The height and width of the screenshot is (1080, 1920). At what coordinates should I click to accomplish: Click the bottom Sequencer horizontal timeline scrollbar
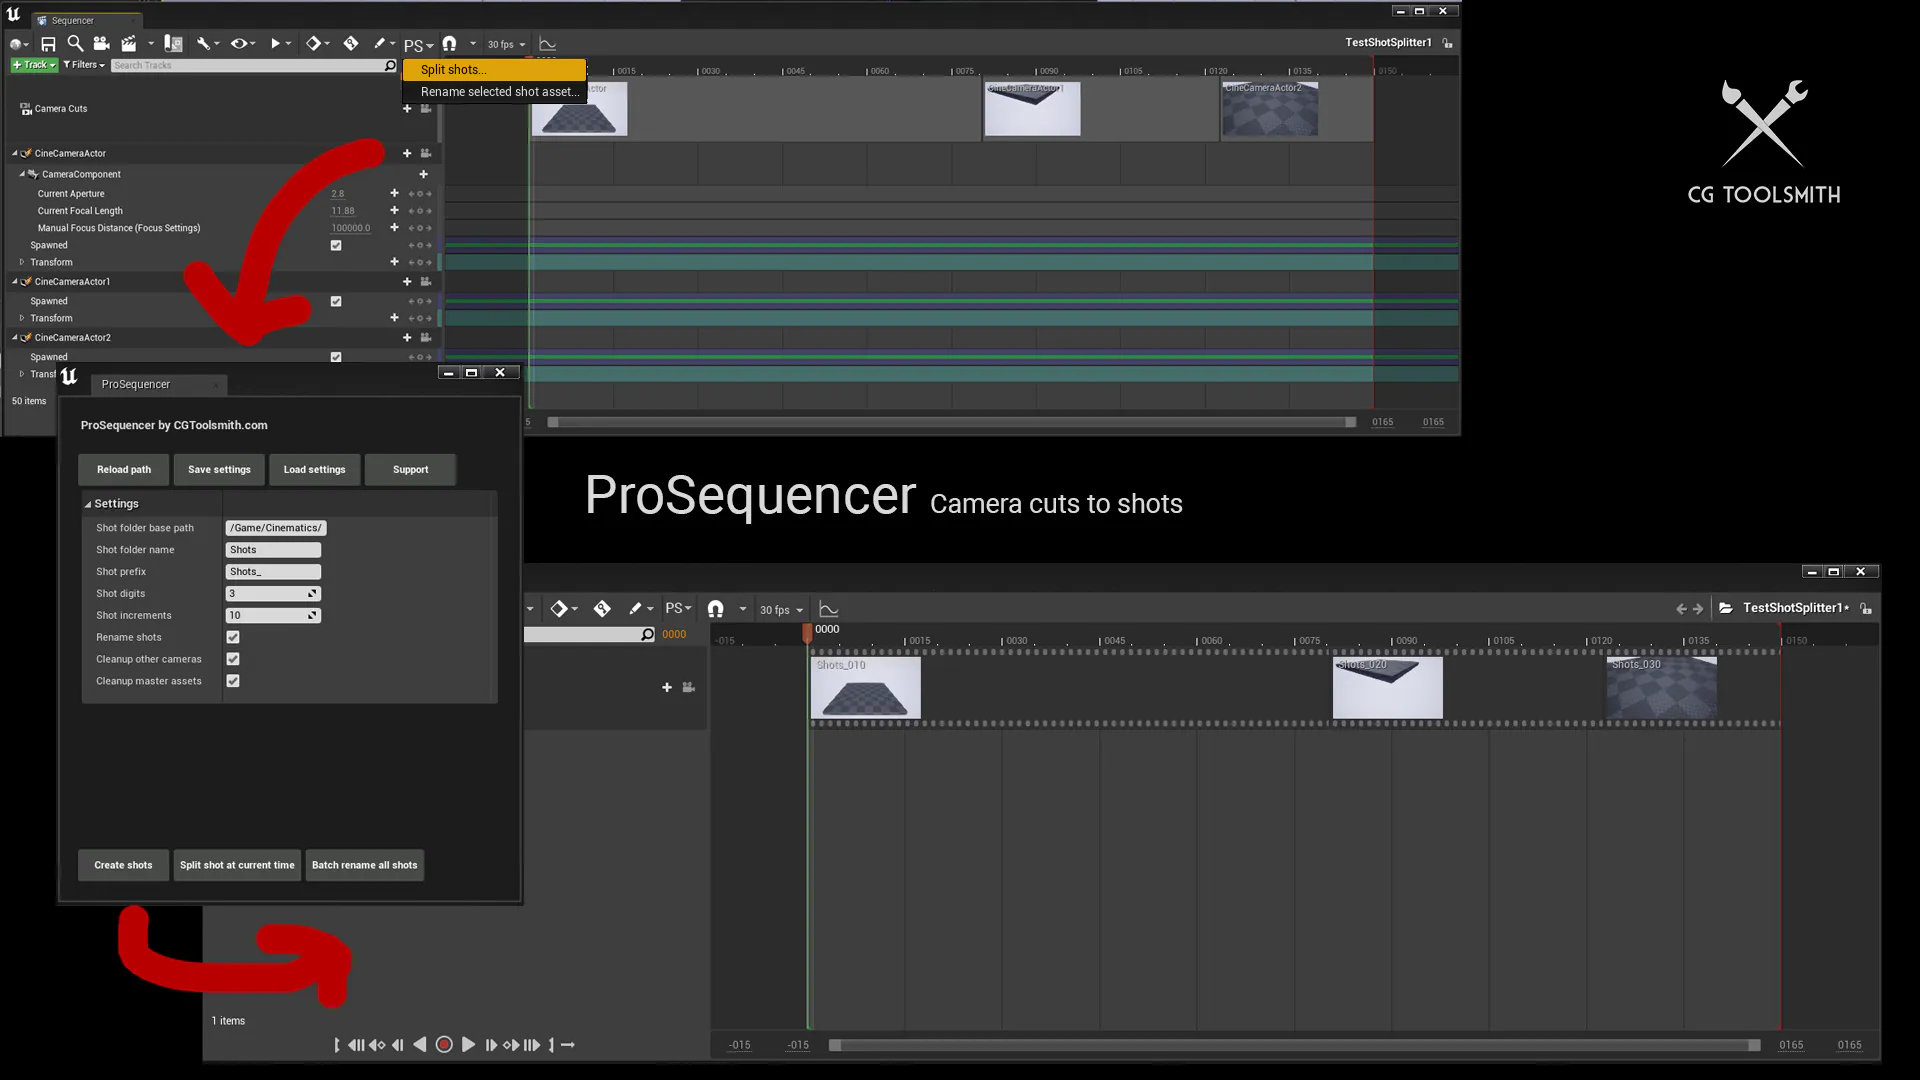point(1294,1045)
